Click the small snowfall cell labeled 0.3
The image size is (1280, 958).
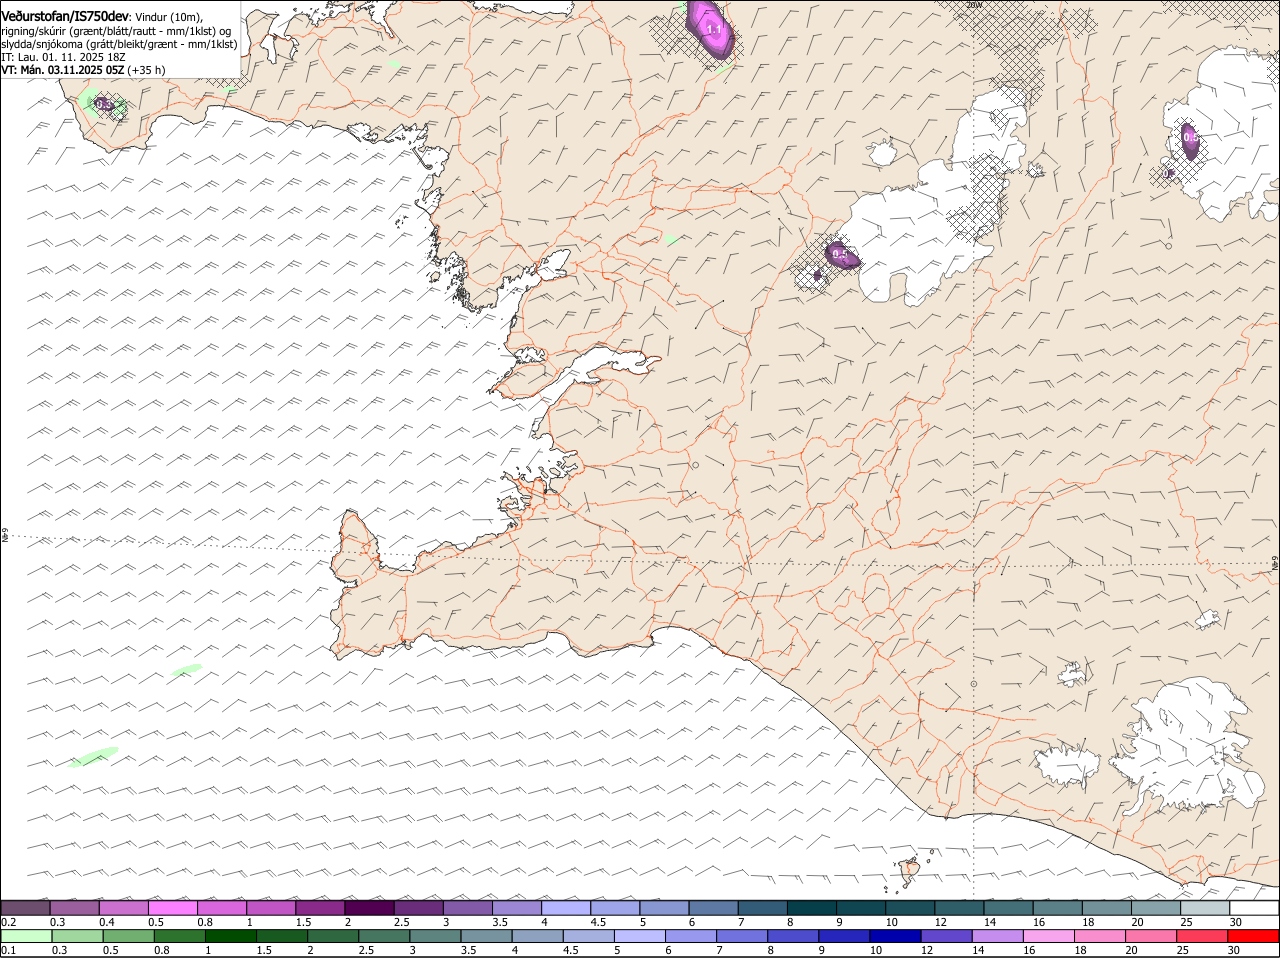103,103
